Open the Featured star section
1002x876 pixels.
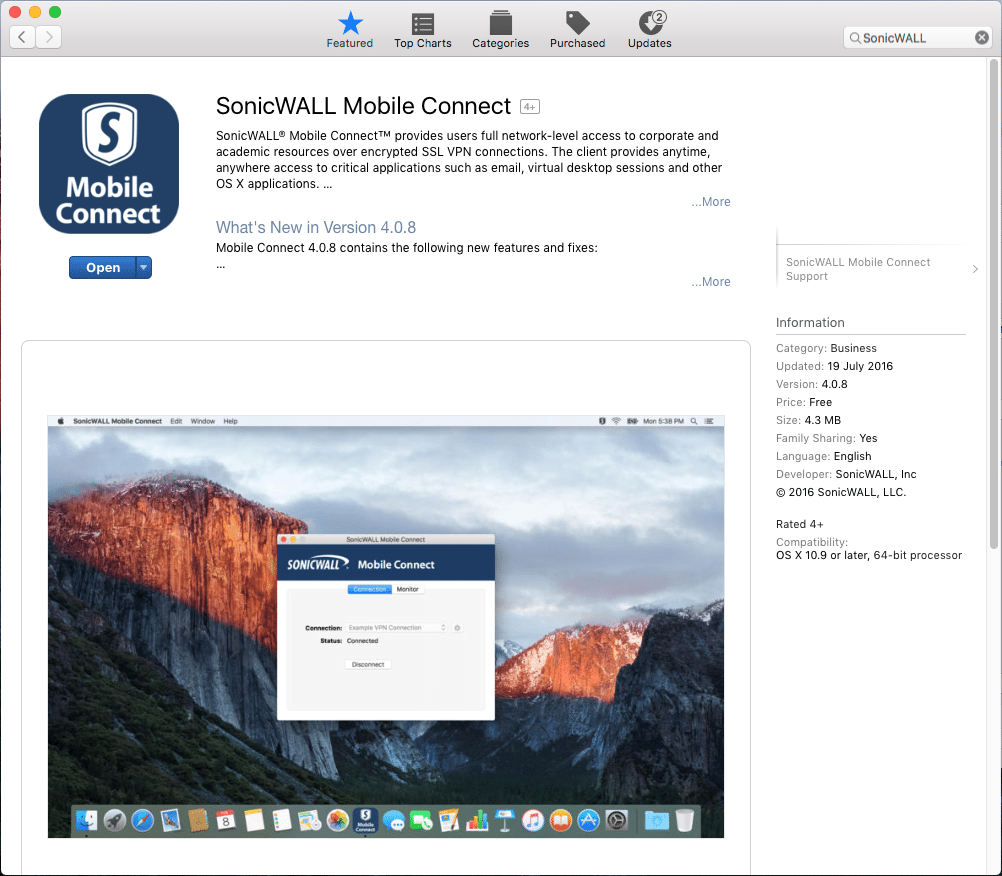[349, 29]
